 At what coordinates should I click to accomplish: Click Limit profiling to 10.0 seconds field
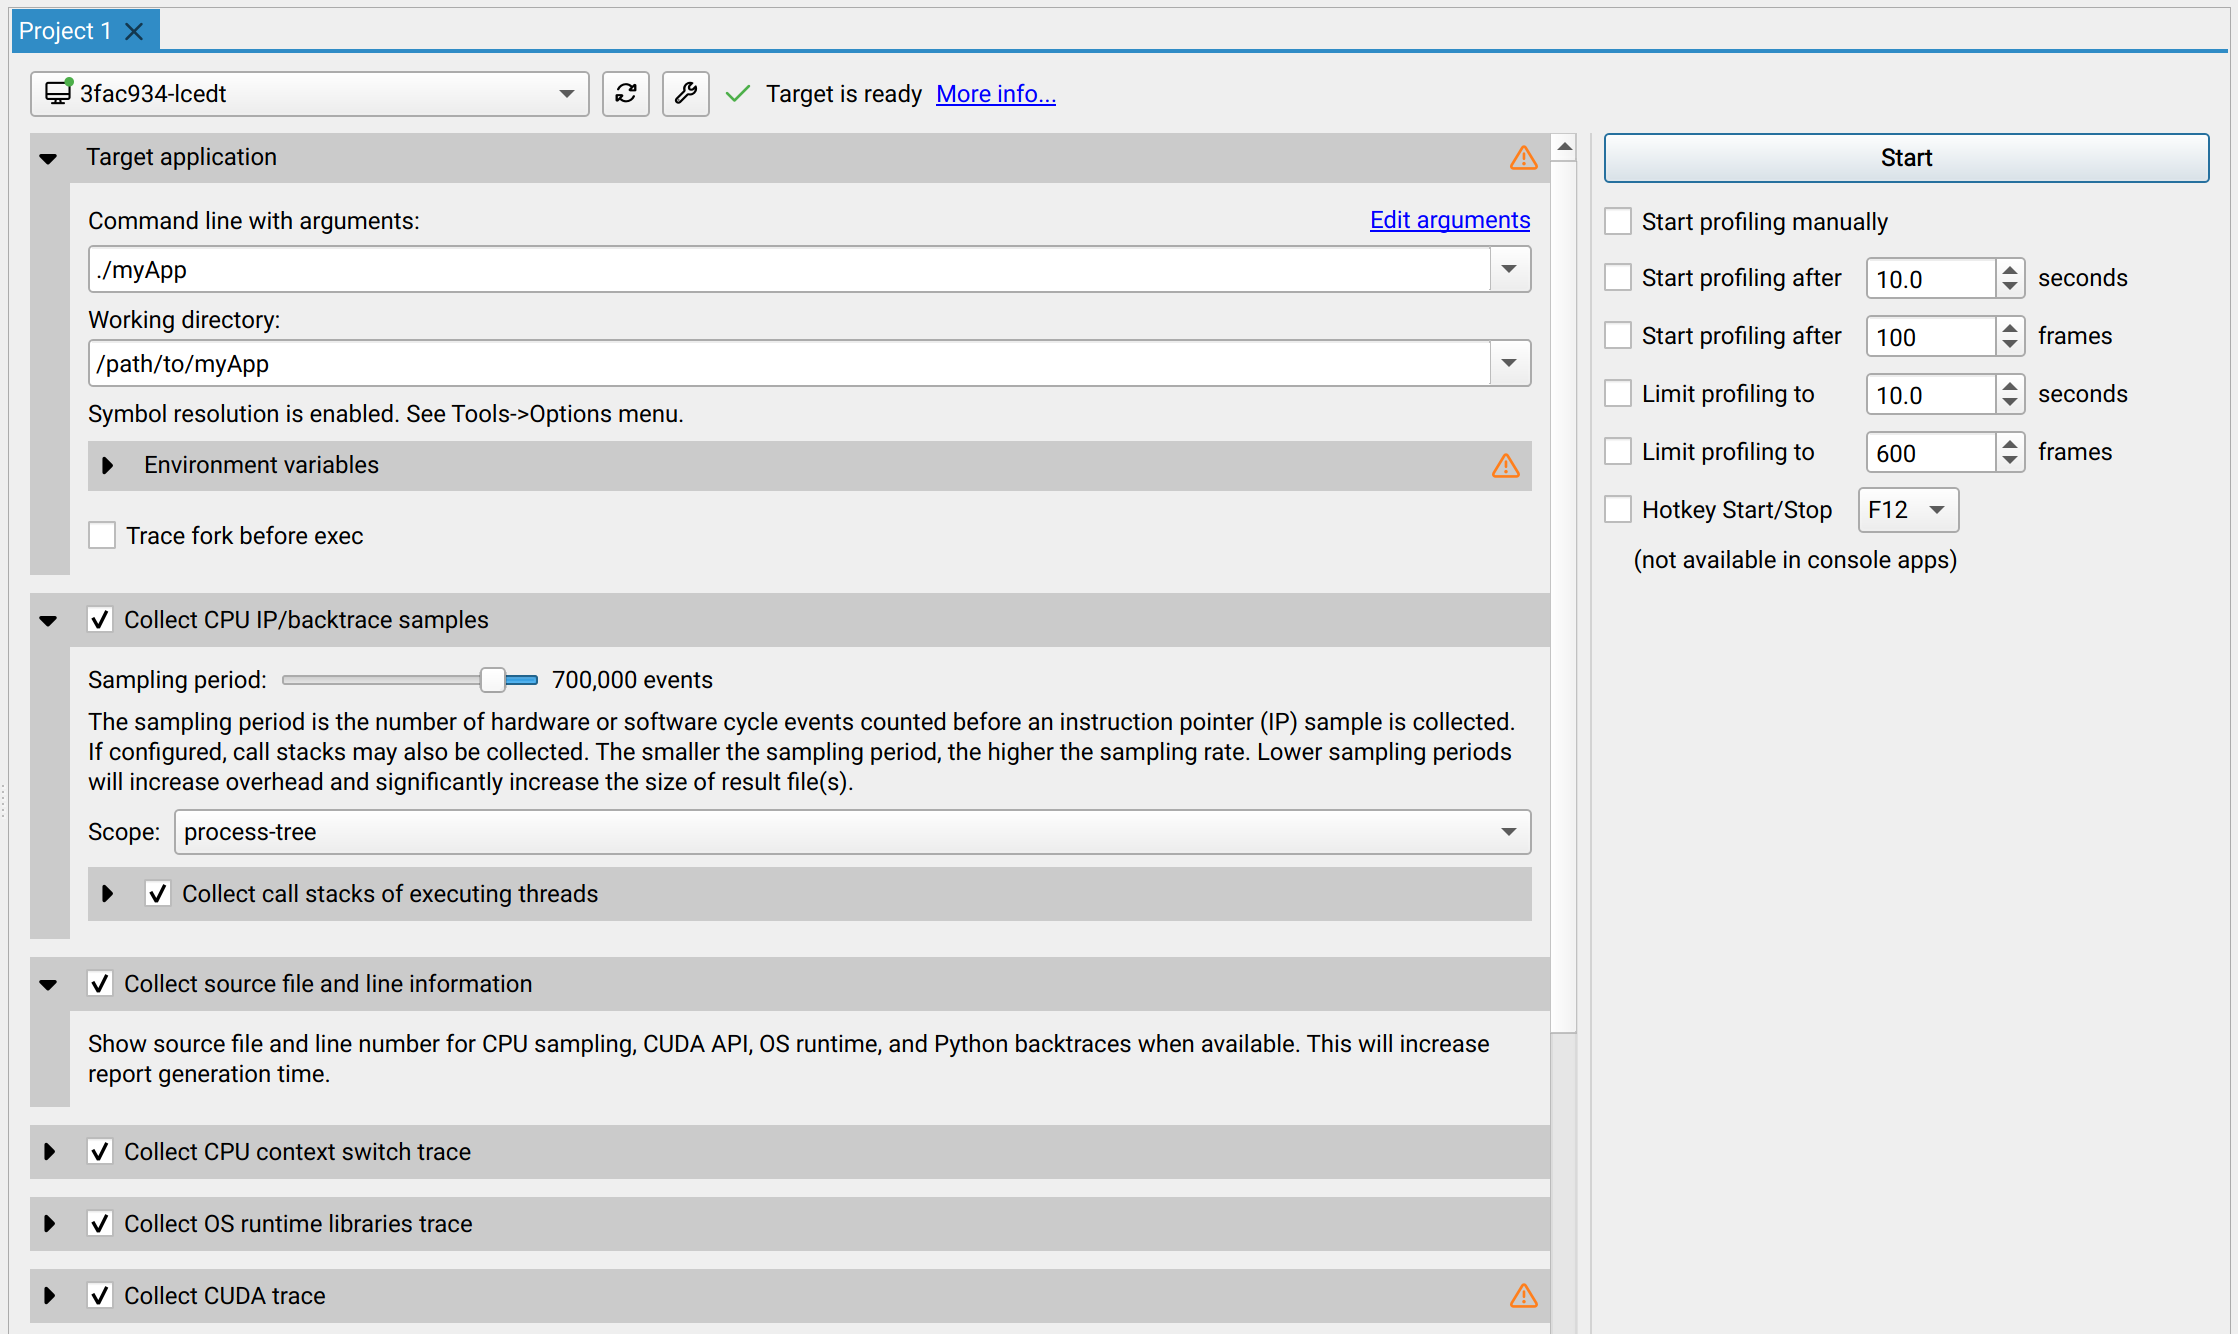[1930, 395]
